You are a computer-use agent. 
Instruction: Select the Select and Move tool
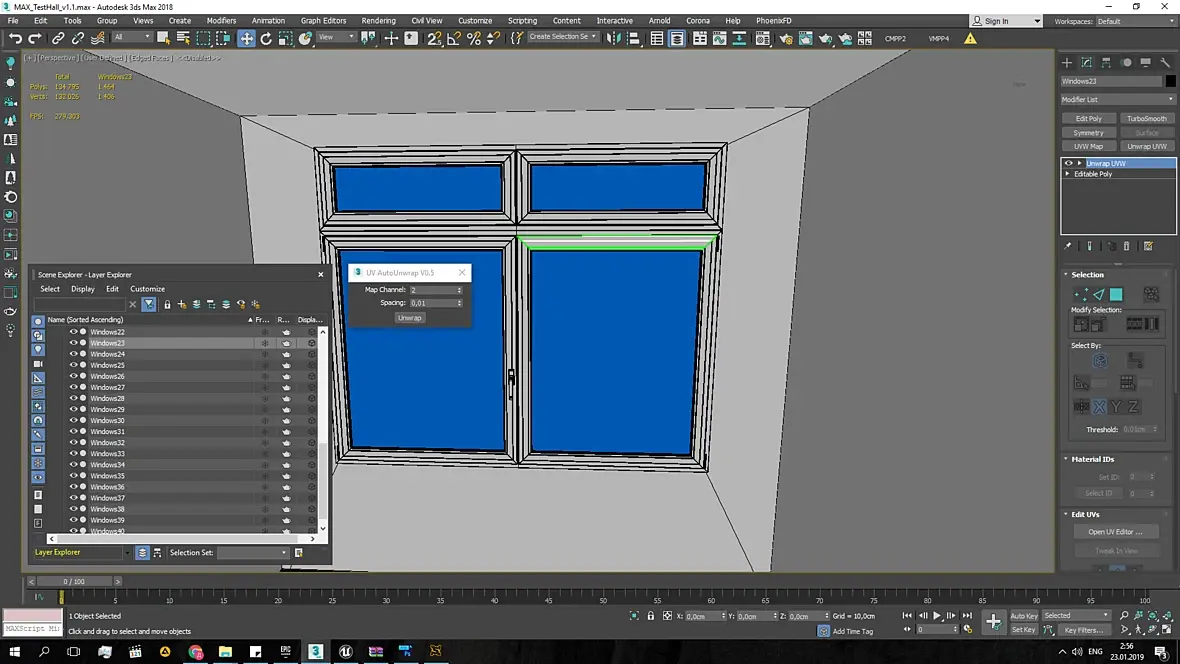point(246,38)
